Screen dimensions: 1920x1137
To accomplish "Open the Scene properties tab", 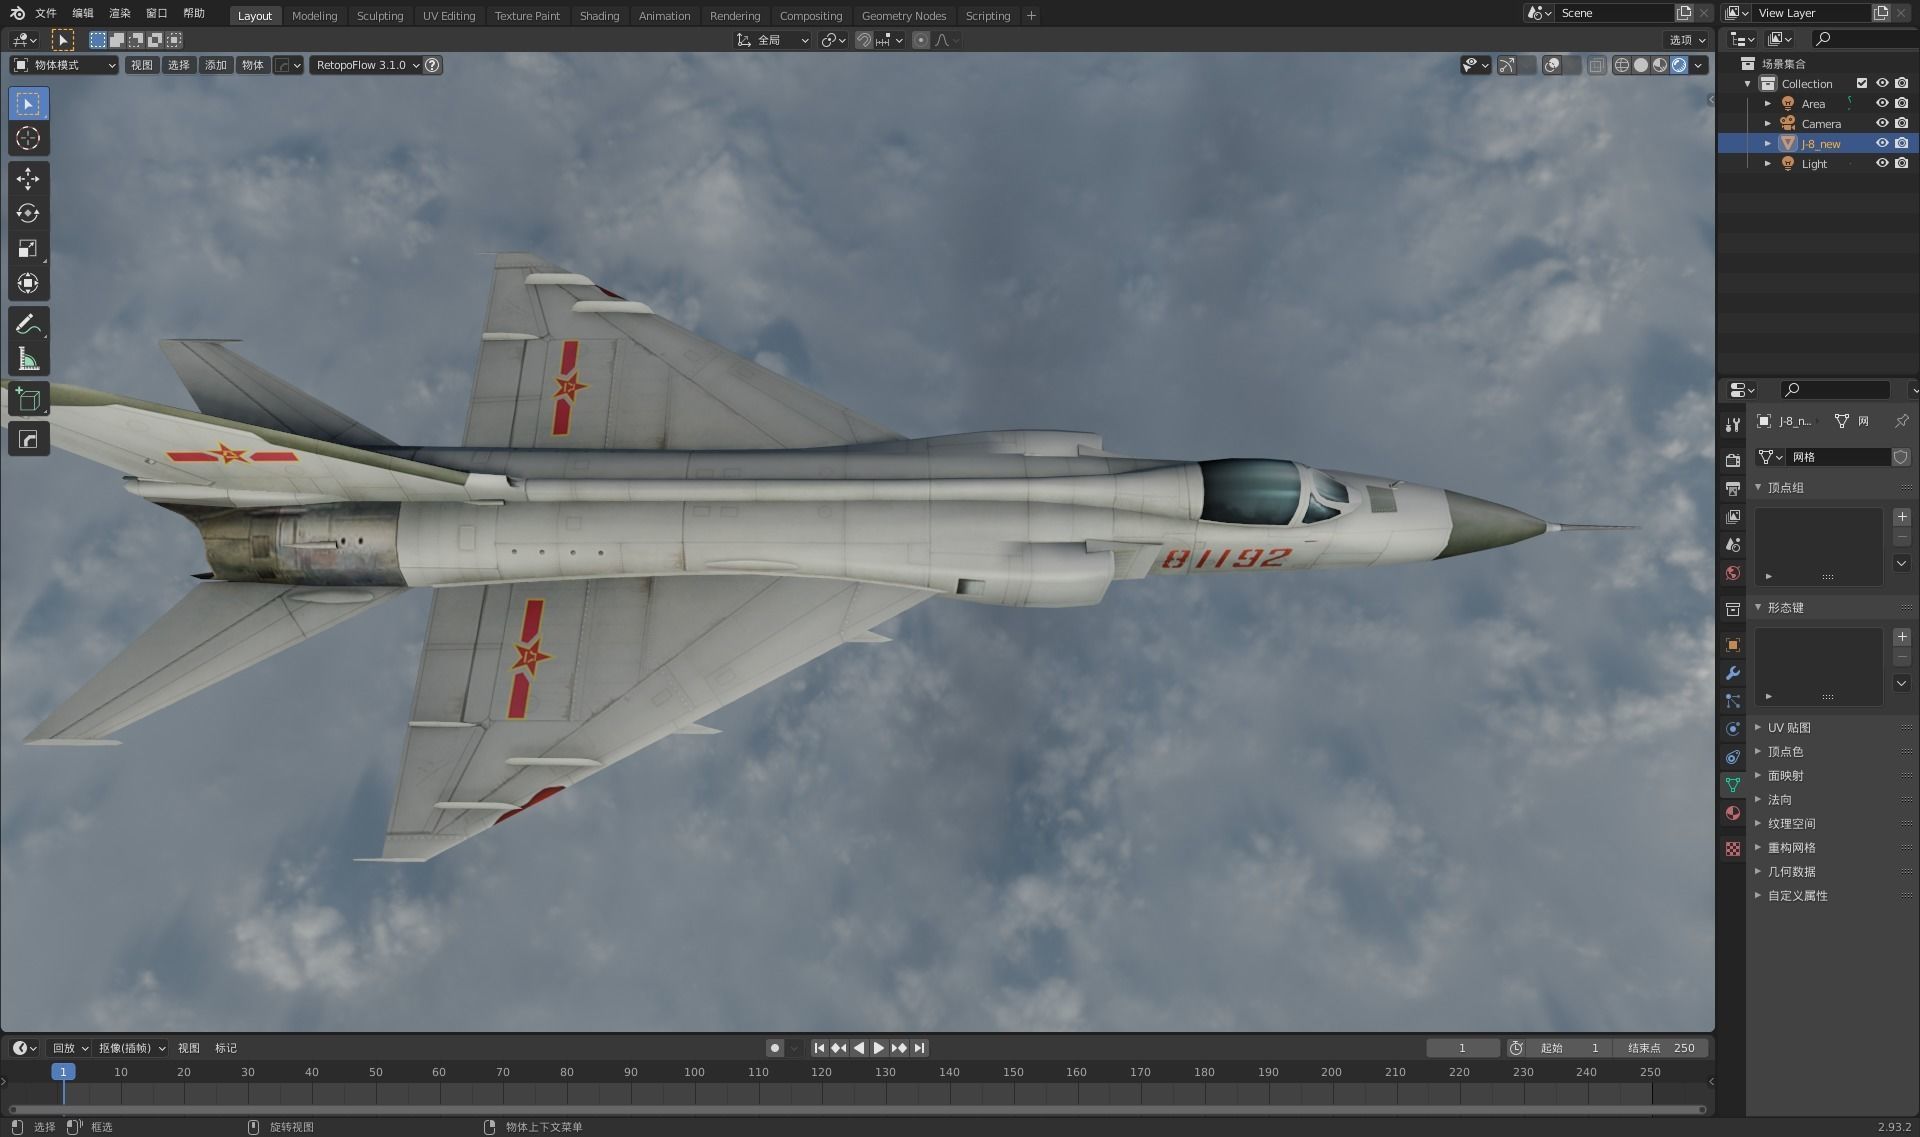I will pyautogui.click(x=1733, y=545).
